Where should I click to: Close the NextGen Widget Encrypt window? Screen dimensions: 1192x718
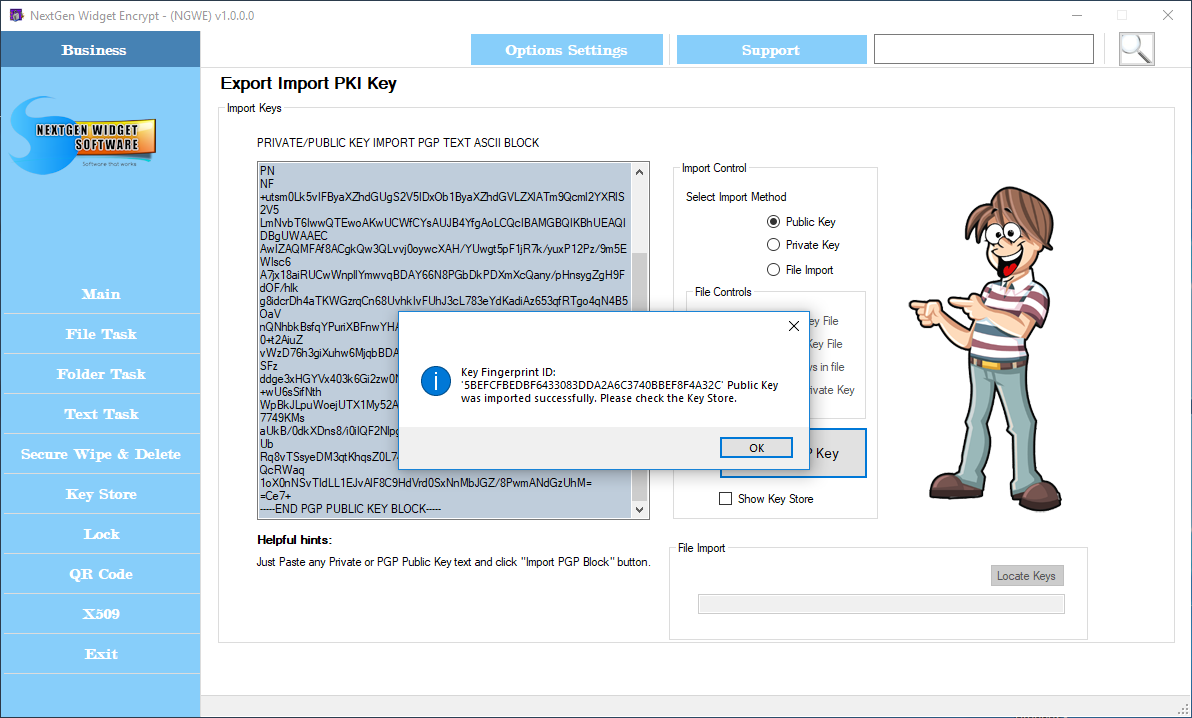click(x=1168, y=15)
